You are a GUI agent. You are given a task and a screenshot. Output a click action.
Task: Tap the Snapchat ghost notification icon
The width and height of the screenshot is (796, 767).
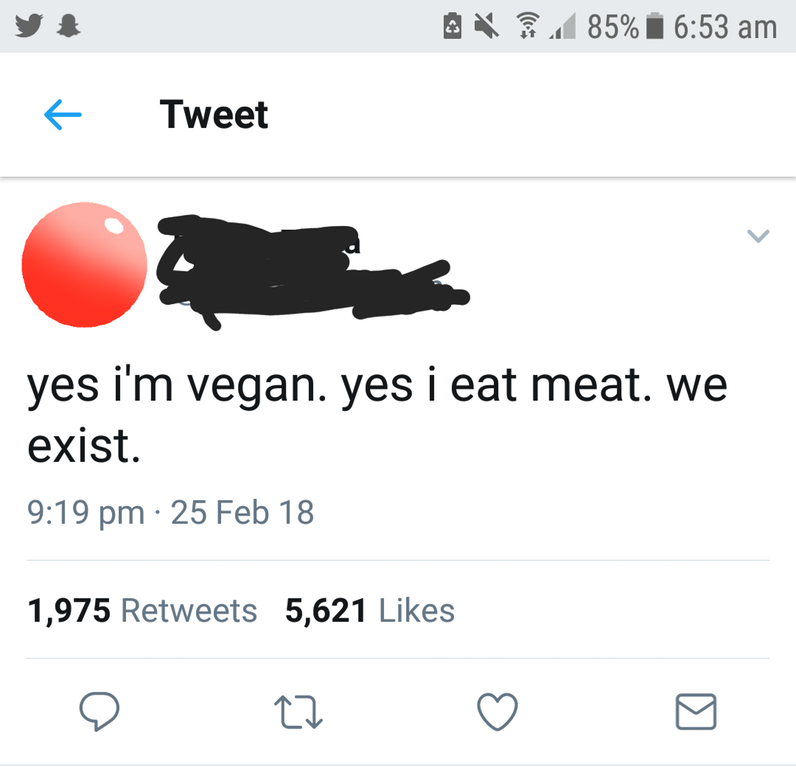coord(69,26)
